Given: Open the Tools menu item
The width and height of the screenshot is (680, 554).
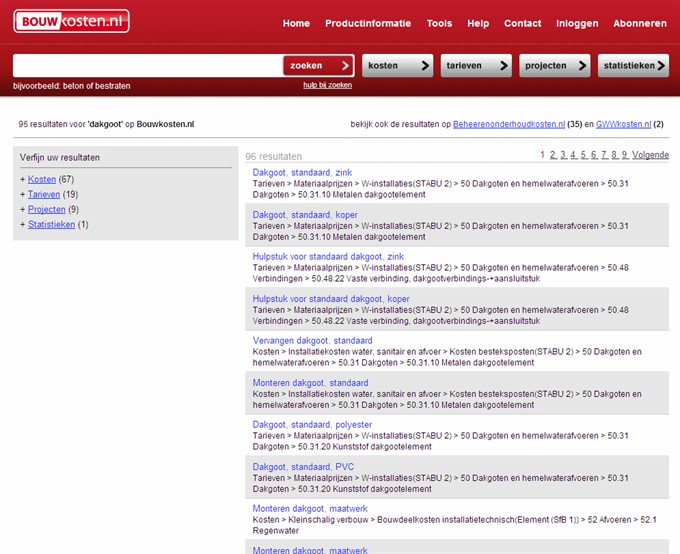Looking at the screenshot, I should click(439, 23).
